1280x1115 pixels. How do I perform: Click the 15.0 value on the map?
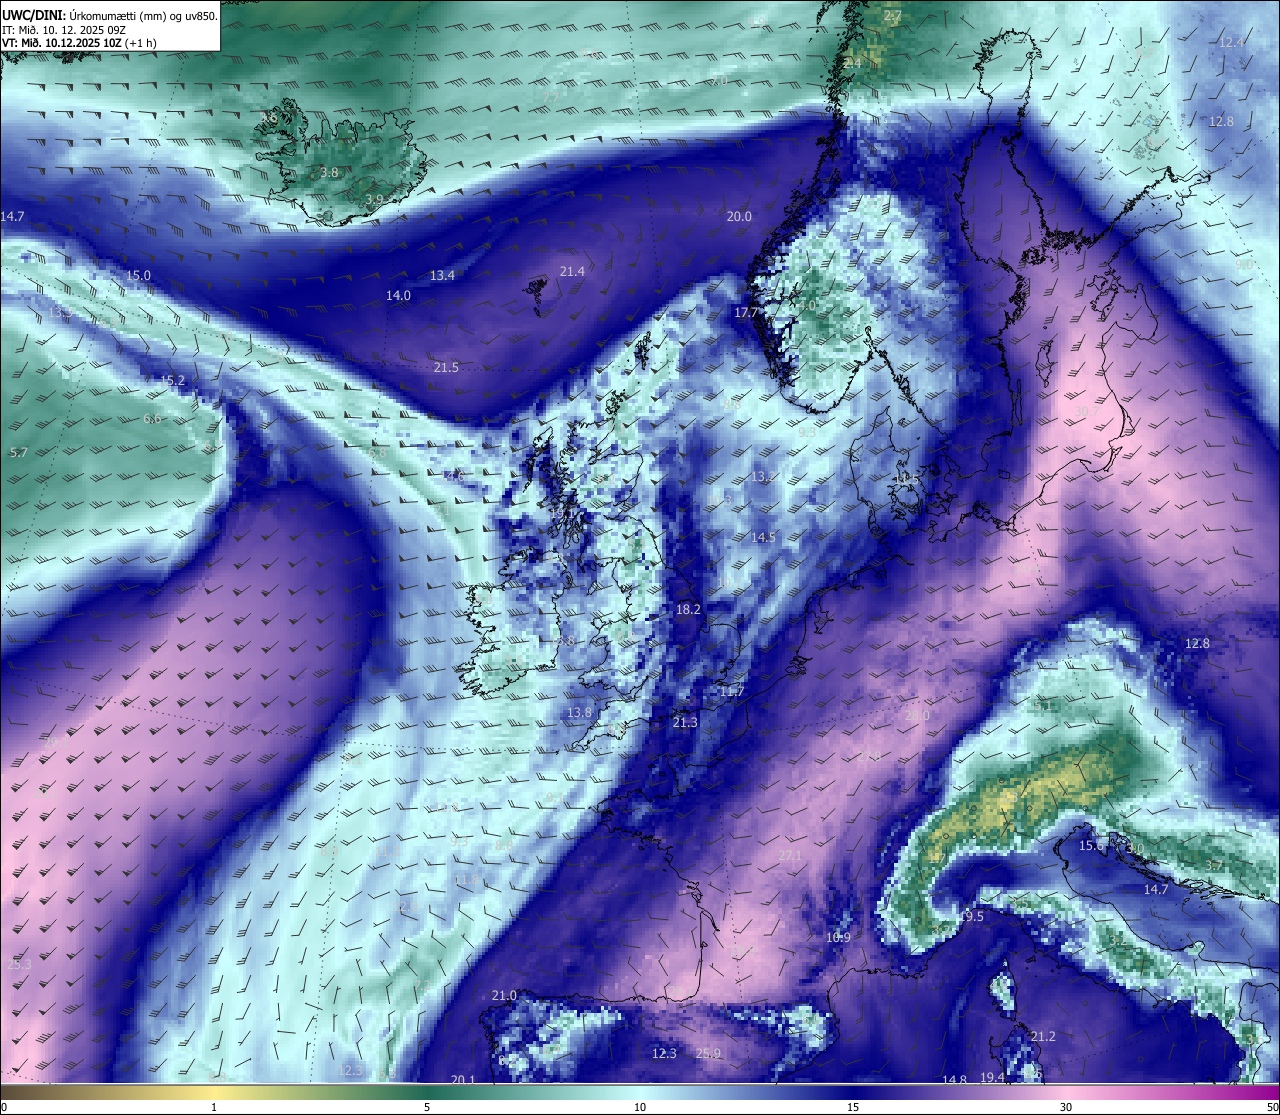point(138,275)
